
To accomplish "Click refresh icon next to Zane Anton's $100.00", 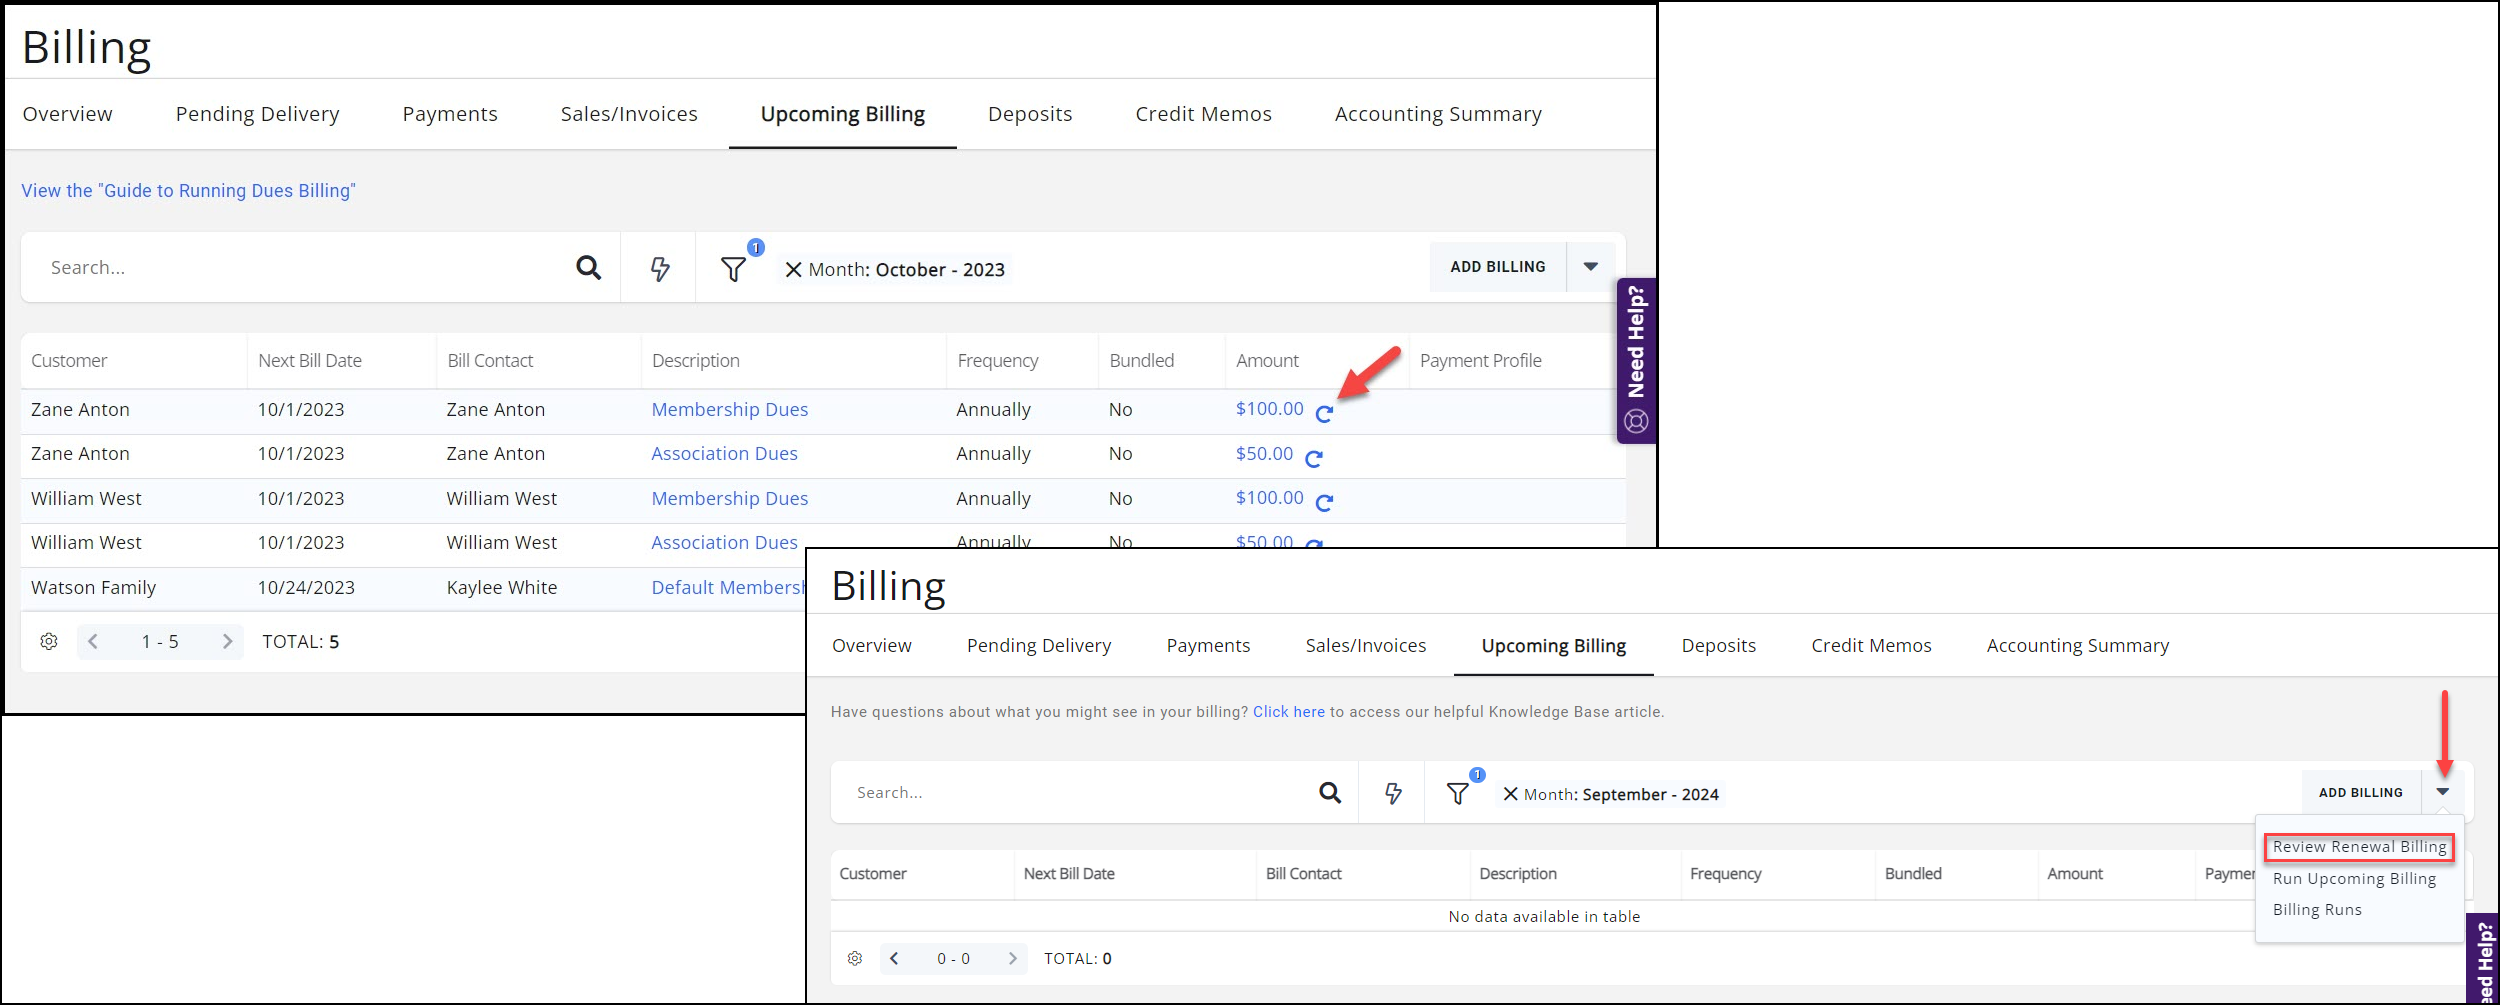I will (1324, 414).
